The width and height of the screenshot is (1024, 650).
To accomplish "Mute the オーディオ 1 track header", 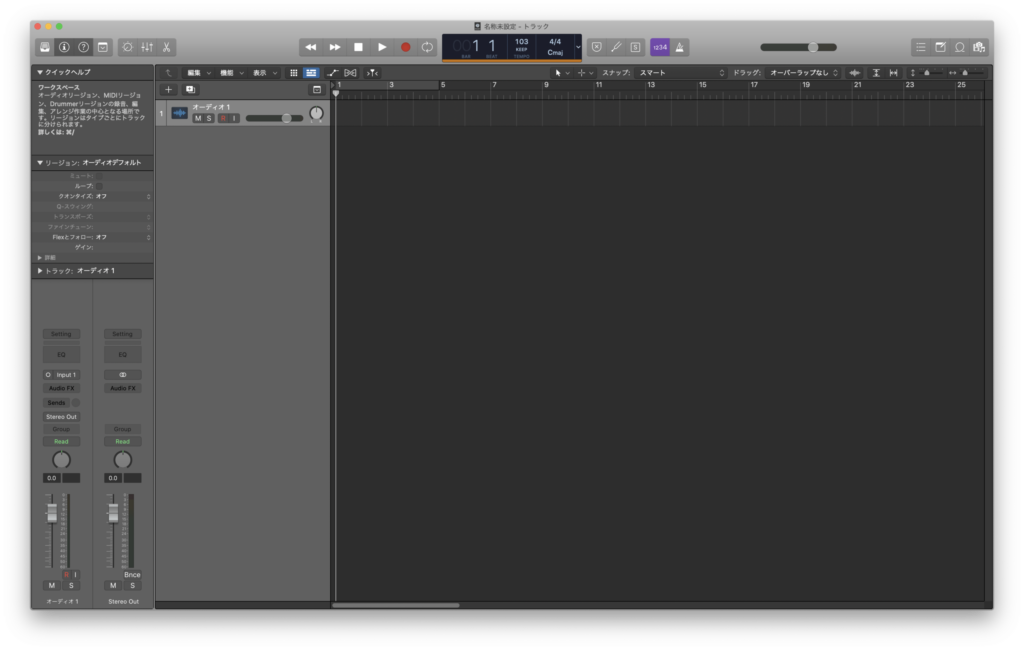I will [x=198, y=118].
